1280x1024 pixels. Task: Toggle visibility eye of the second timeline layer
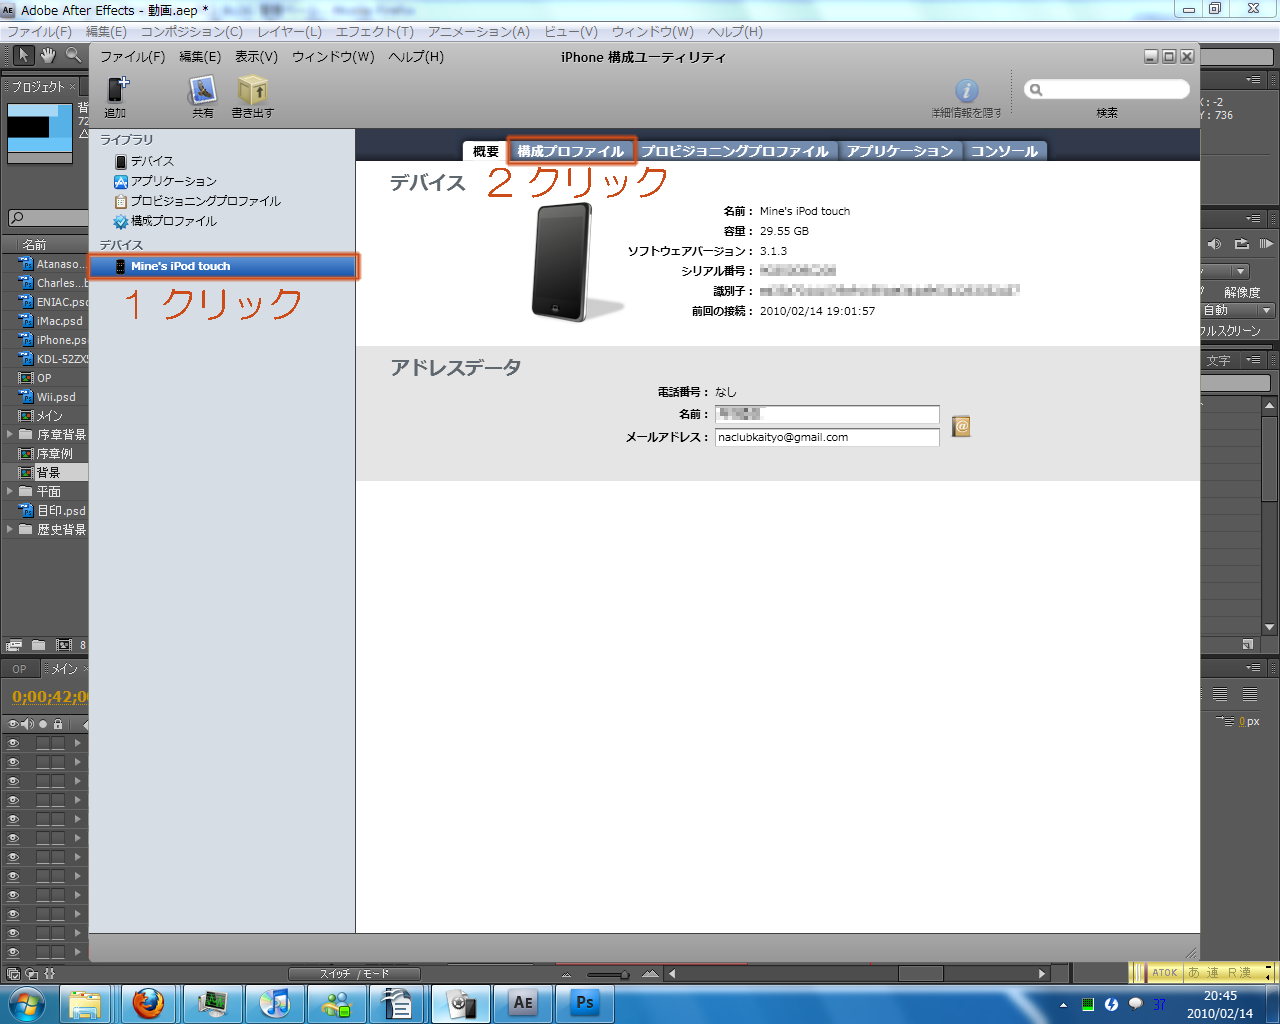14,762
